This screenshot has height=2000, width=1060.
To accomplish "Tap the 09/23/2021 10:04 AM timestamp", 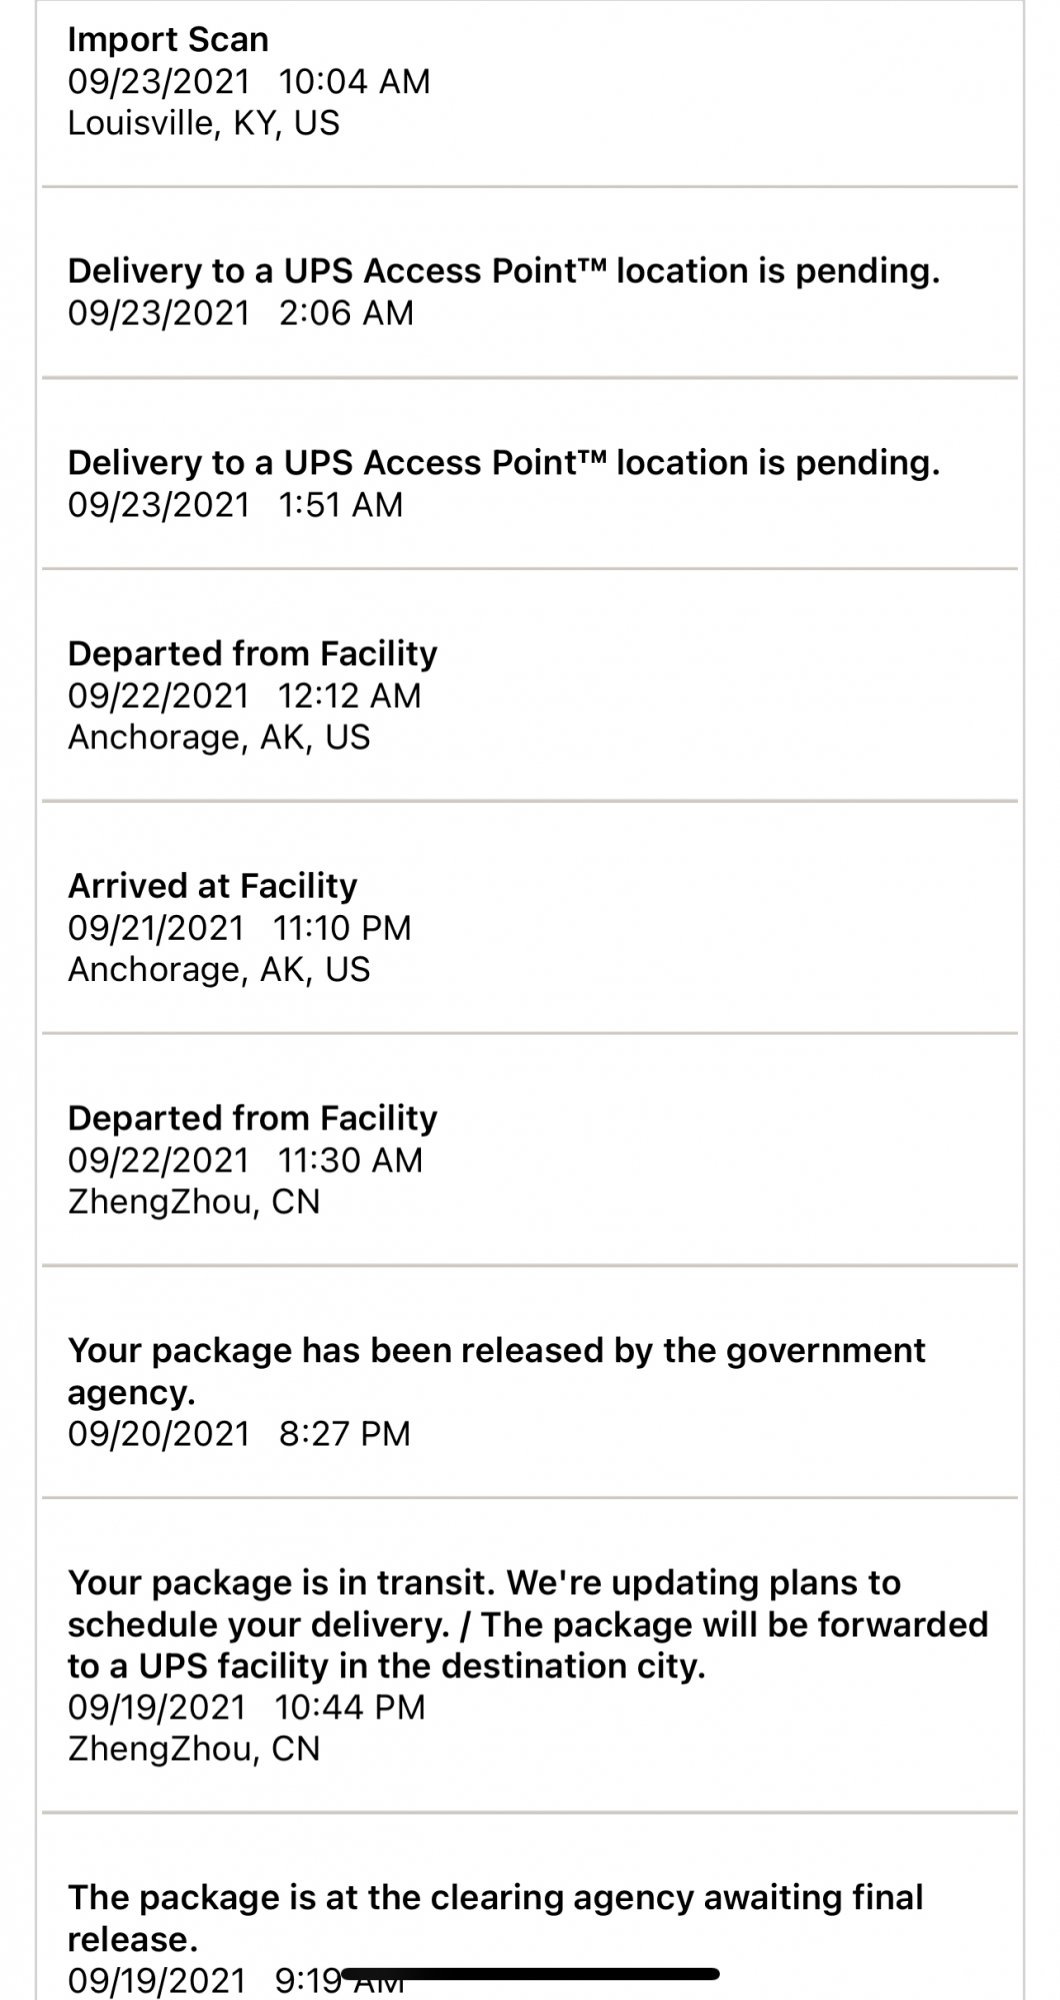I will coord(249,81).
